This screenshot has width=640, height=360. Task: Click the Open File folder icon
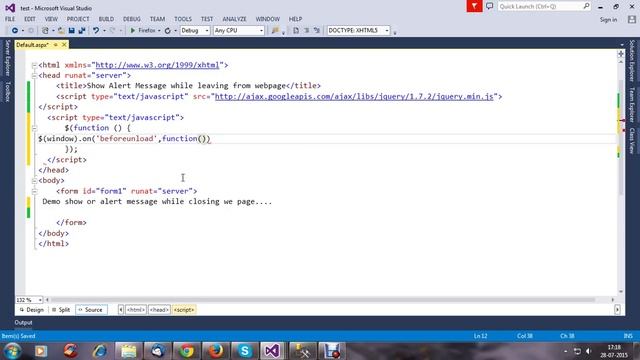pos(61,31)
